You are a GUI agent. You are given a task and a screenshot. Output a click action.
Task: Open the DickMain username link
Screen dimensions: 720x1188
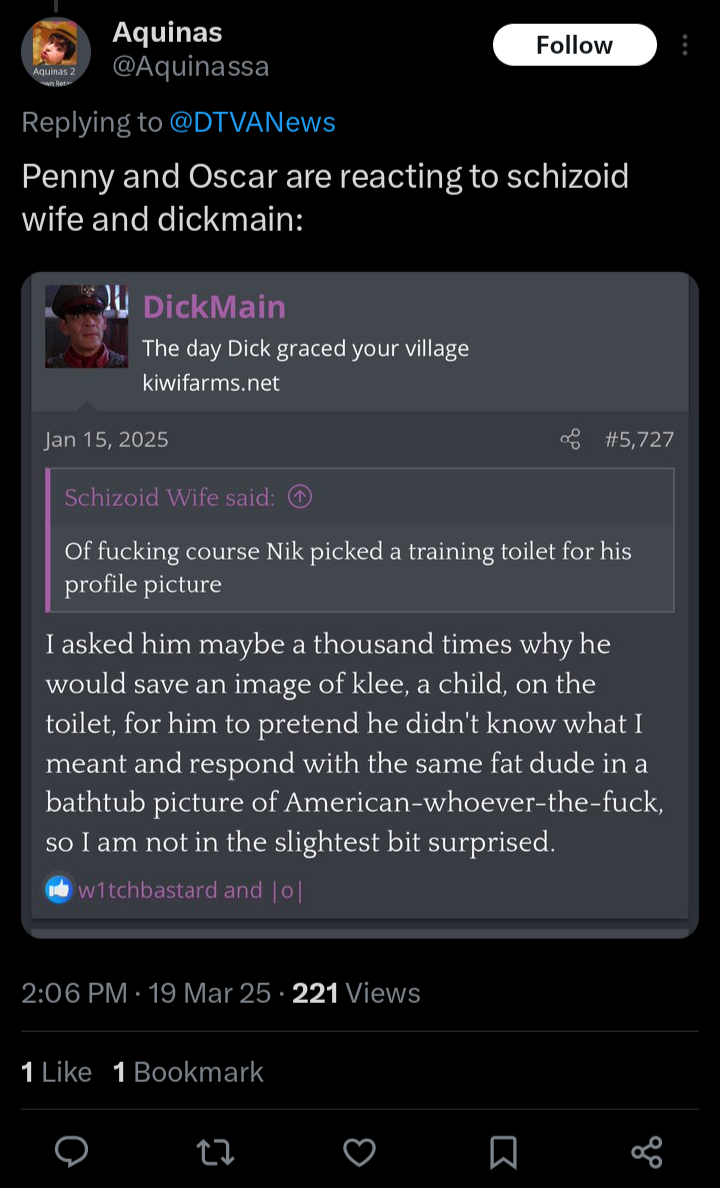click(214, 307)
